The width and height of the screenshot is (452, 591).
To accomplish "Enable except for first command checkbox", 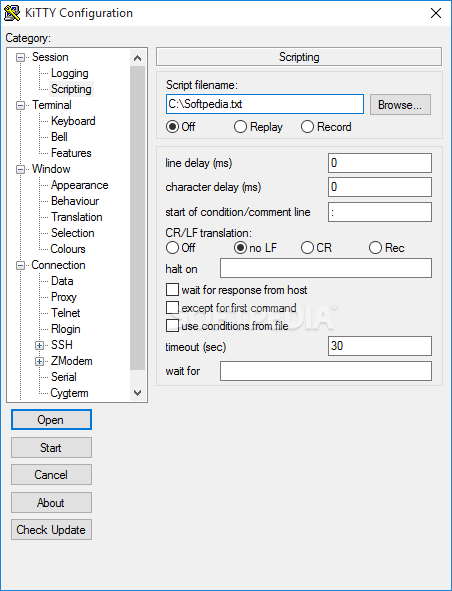I will point(172,308).
